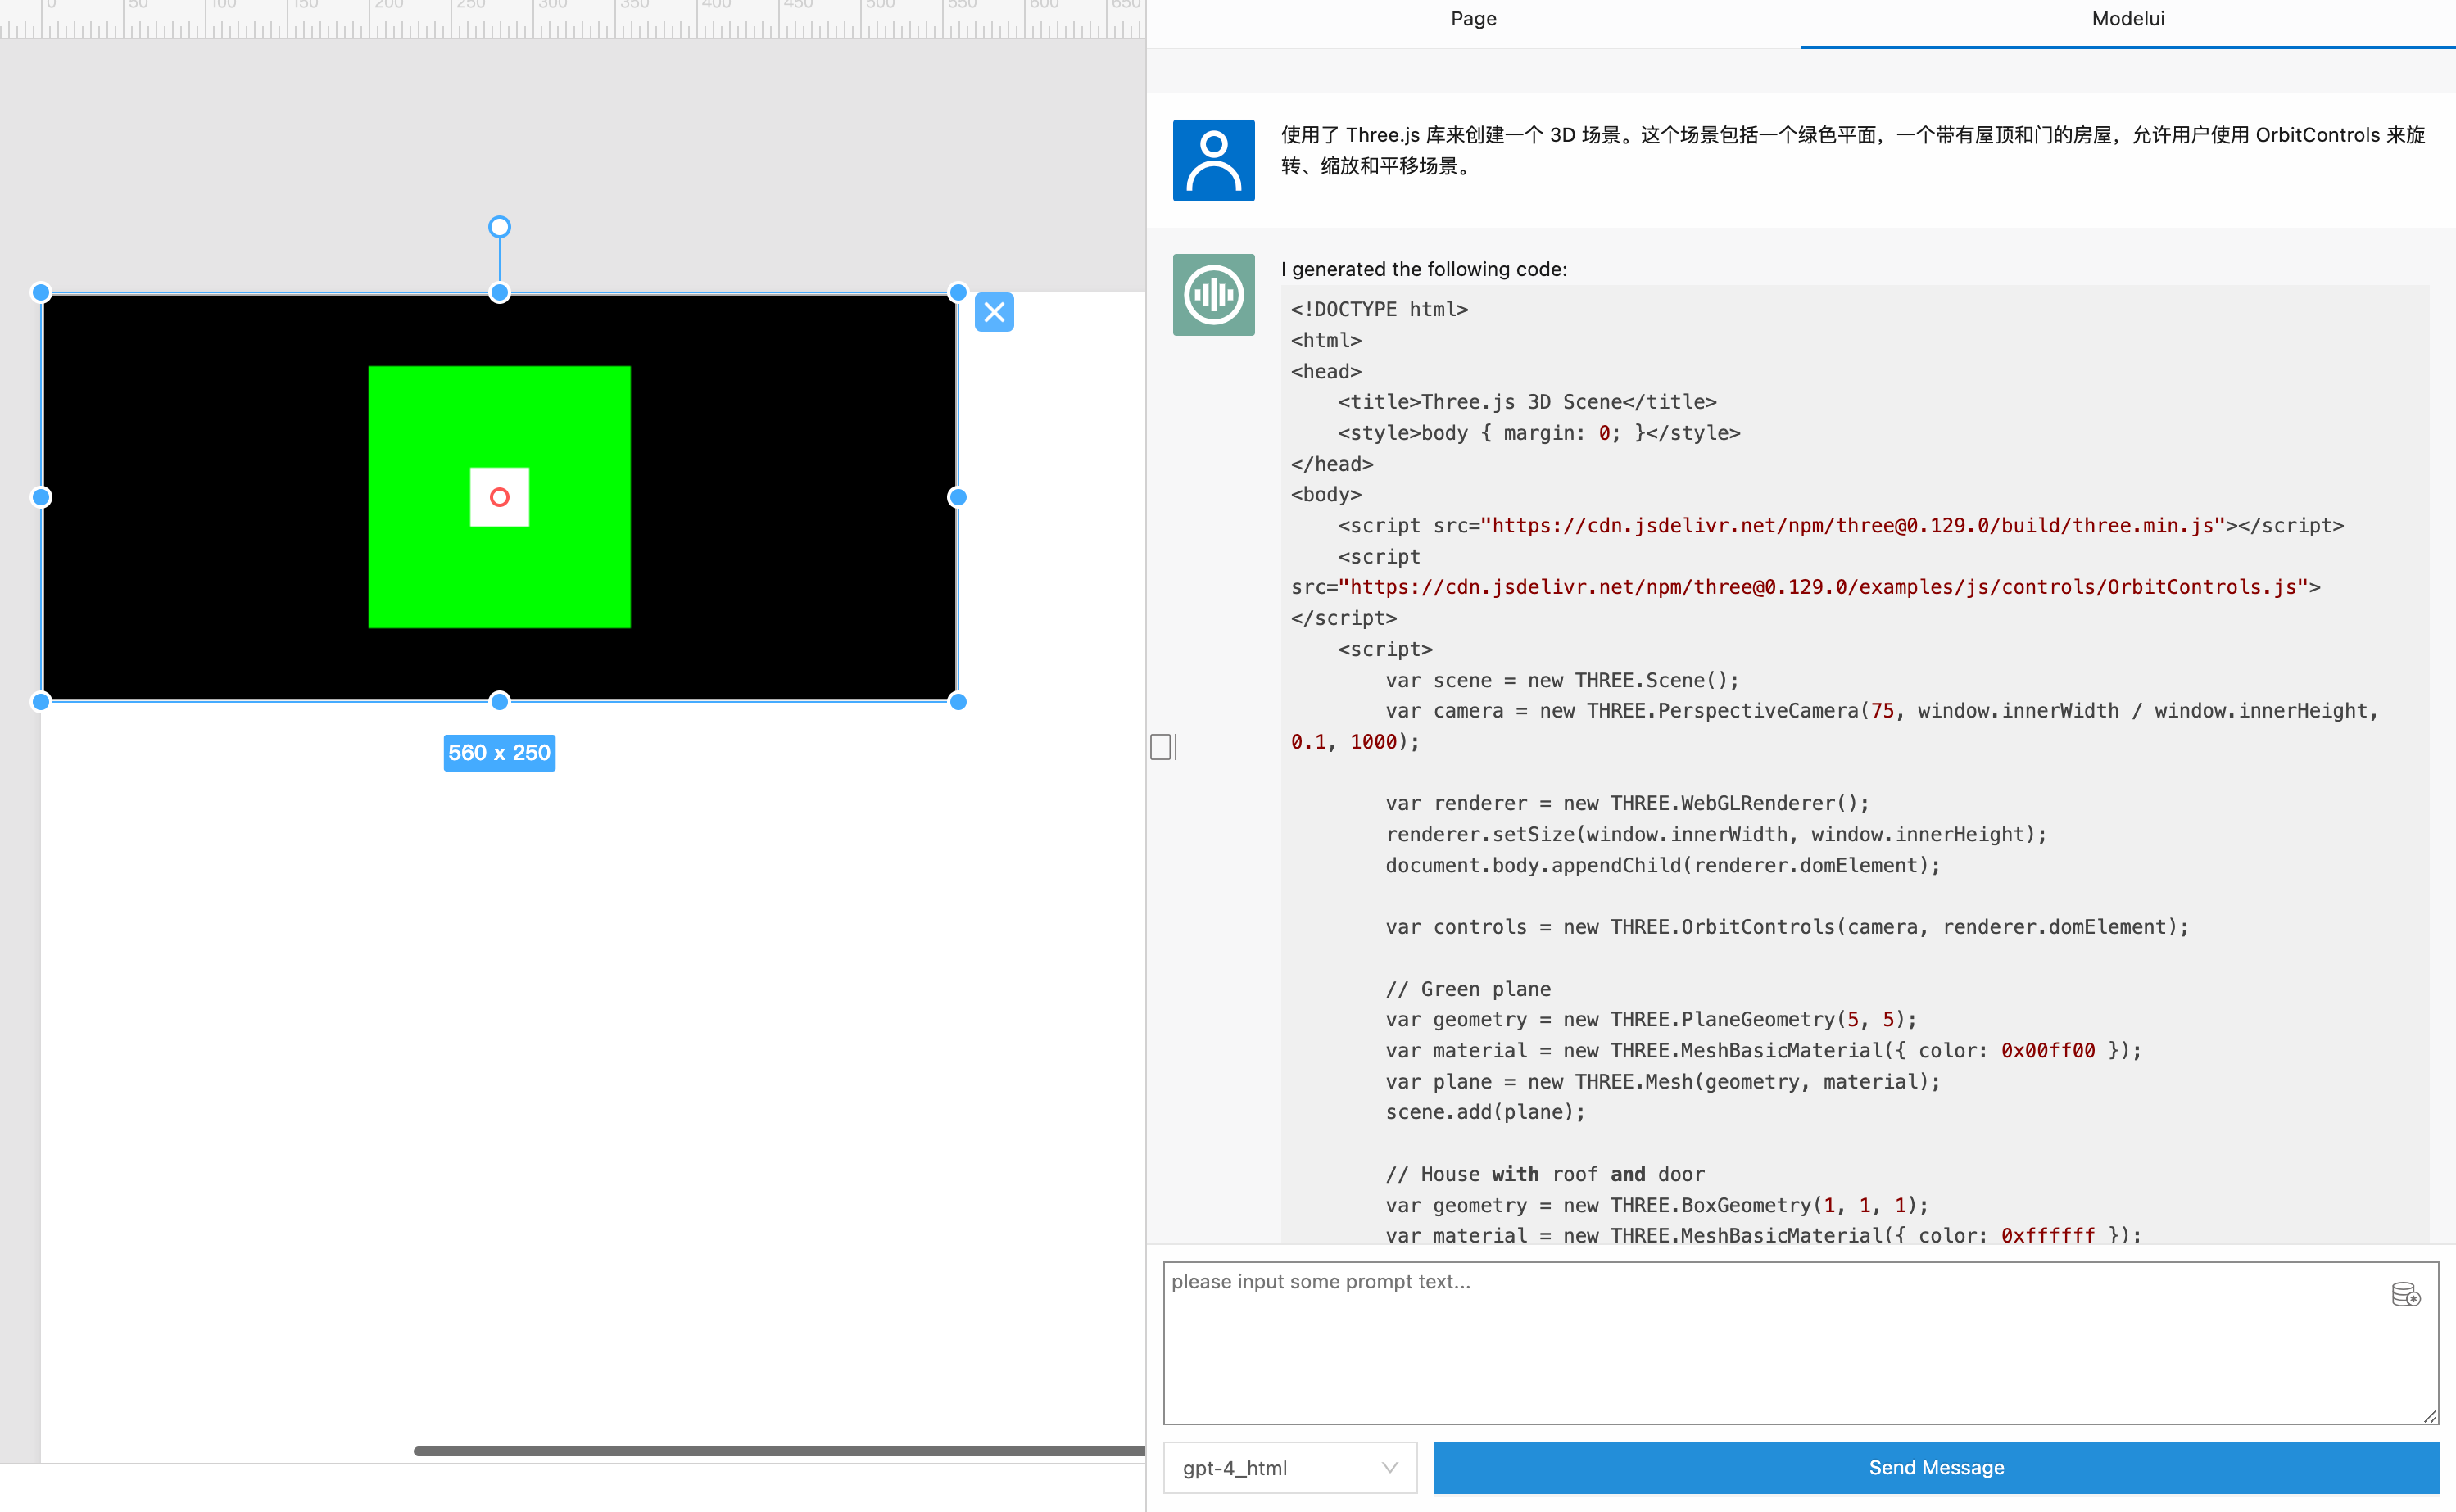Click the top-left resize handle
Viewport: 2456px width, 1512px height.
41,292
